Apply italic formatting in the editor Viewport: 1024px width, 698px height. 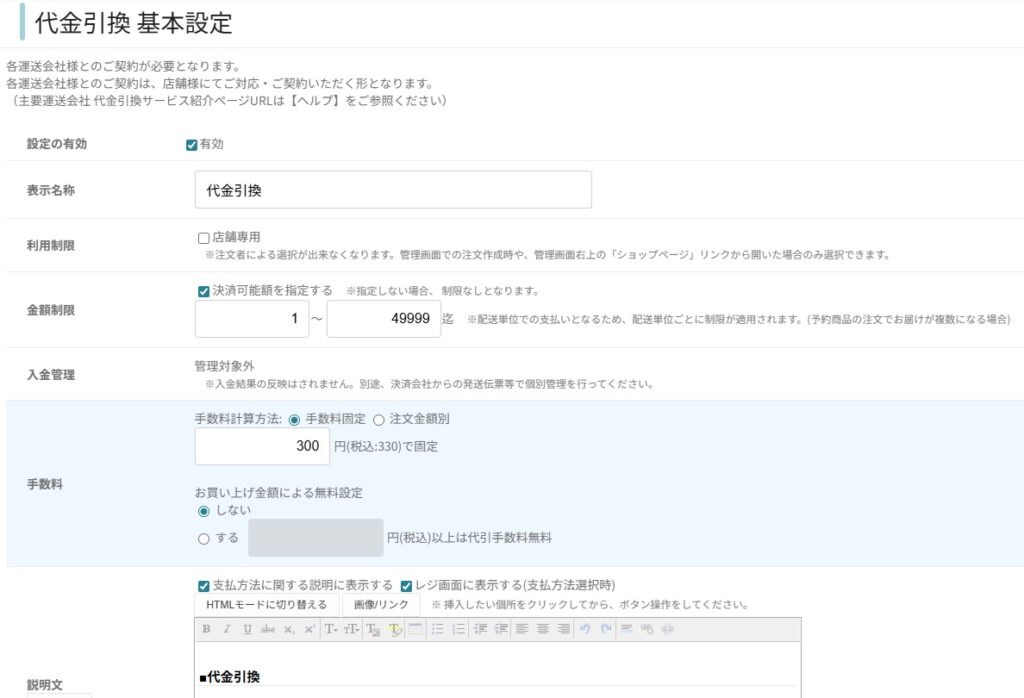(x=227, y=629)
